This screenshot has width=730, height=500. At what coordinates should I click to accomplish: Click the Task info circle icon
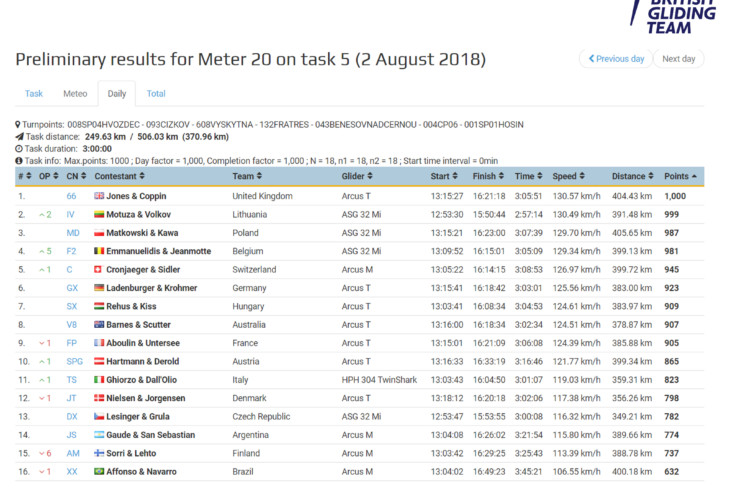tap(19, 160)
